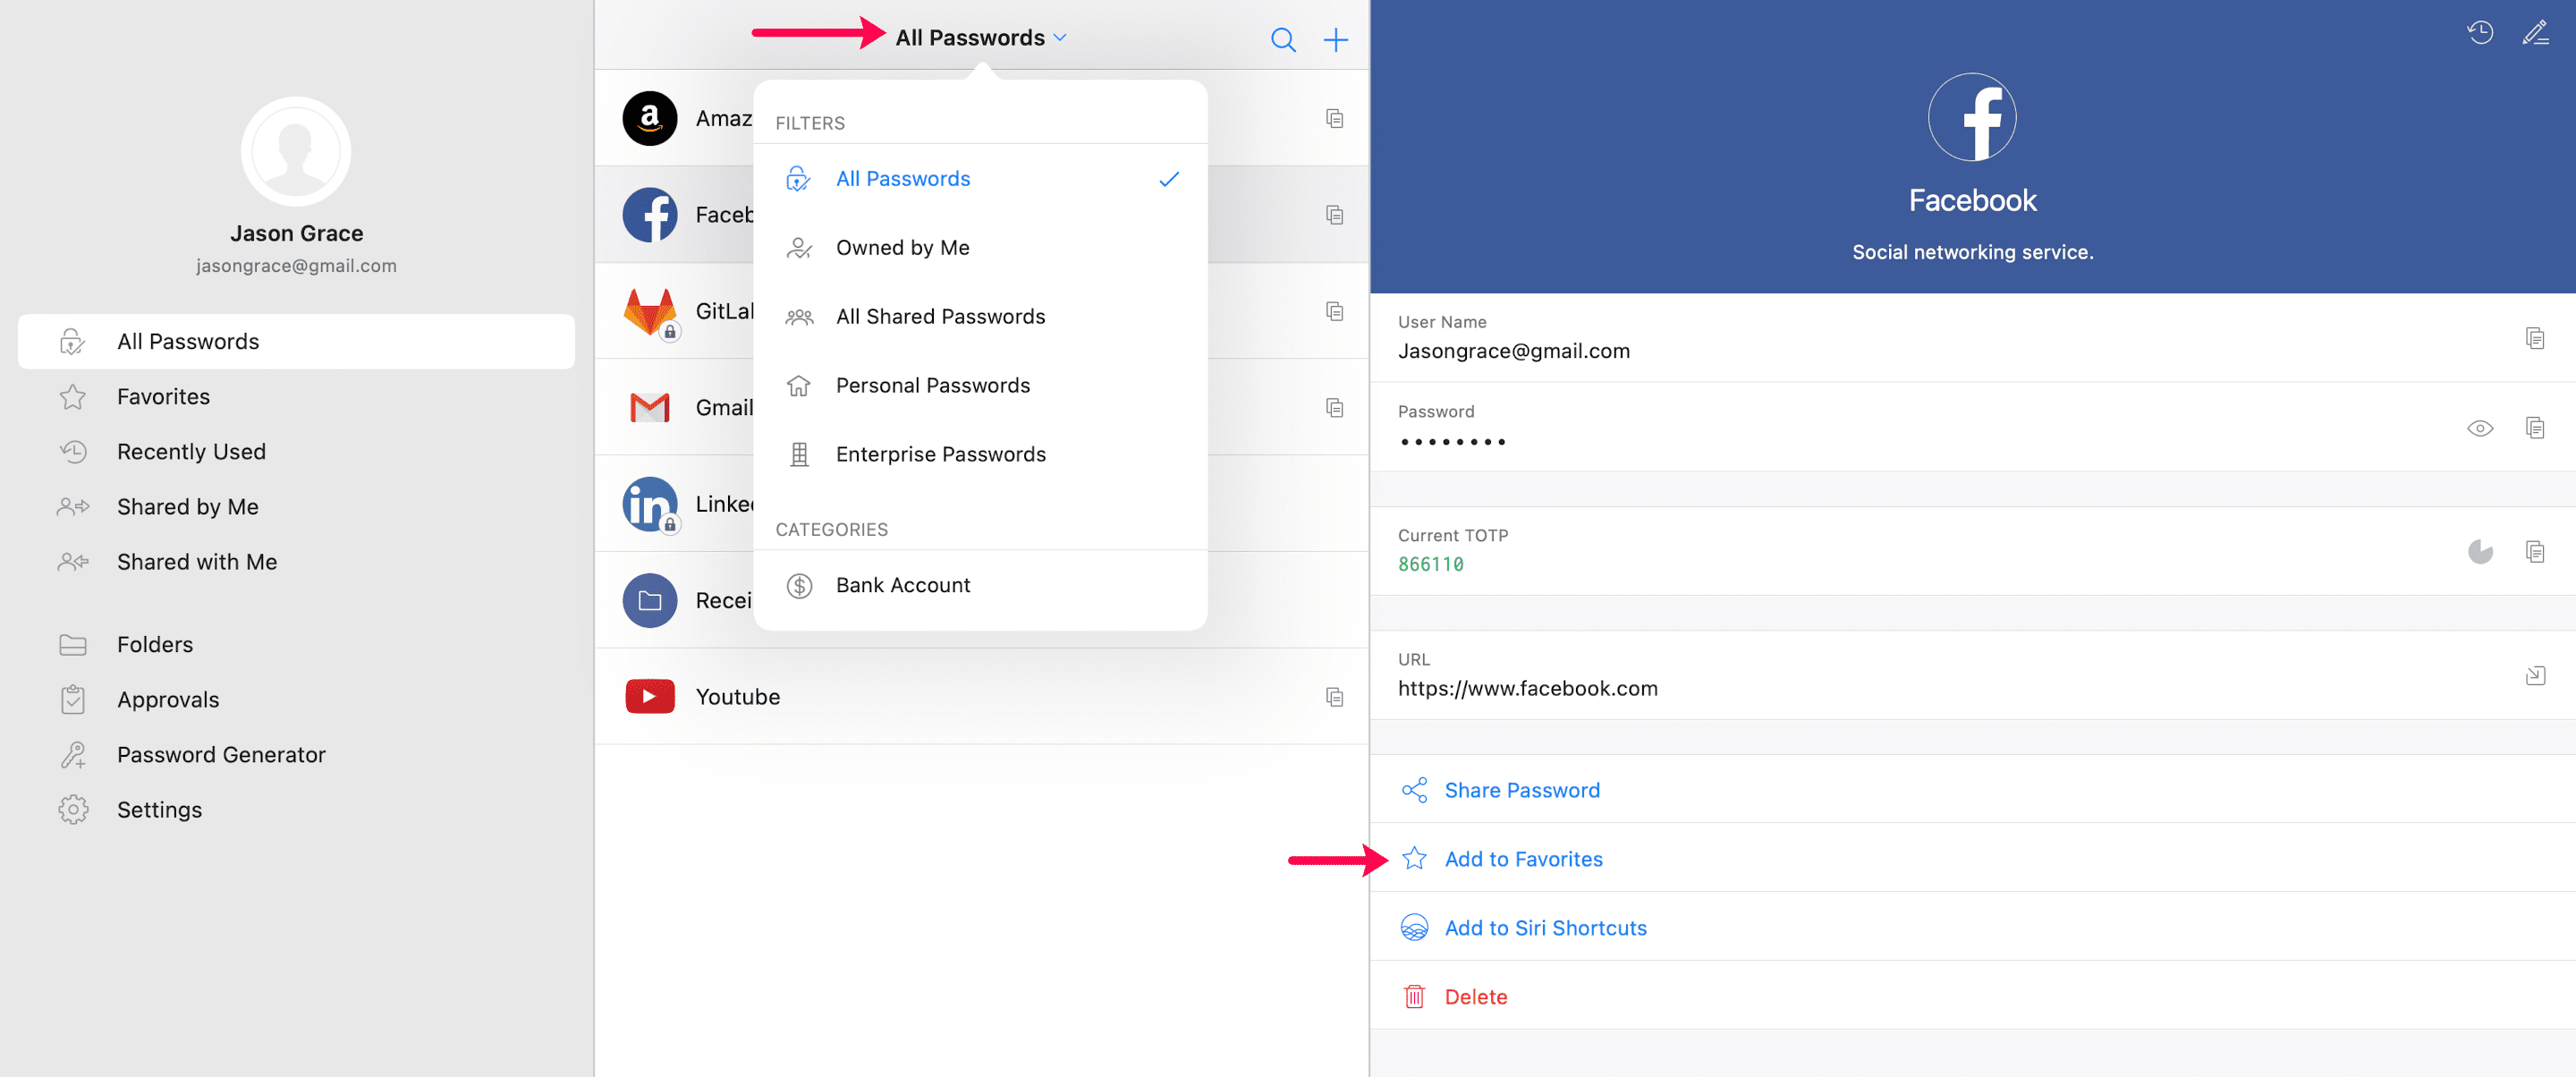The width and height of the screenshot is (2576, 1077).
Task: Open Favorites in sidebar
Action: tap(296, 397)
